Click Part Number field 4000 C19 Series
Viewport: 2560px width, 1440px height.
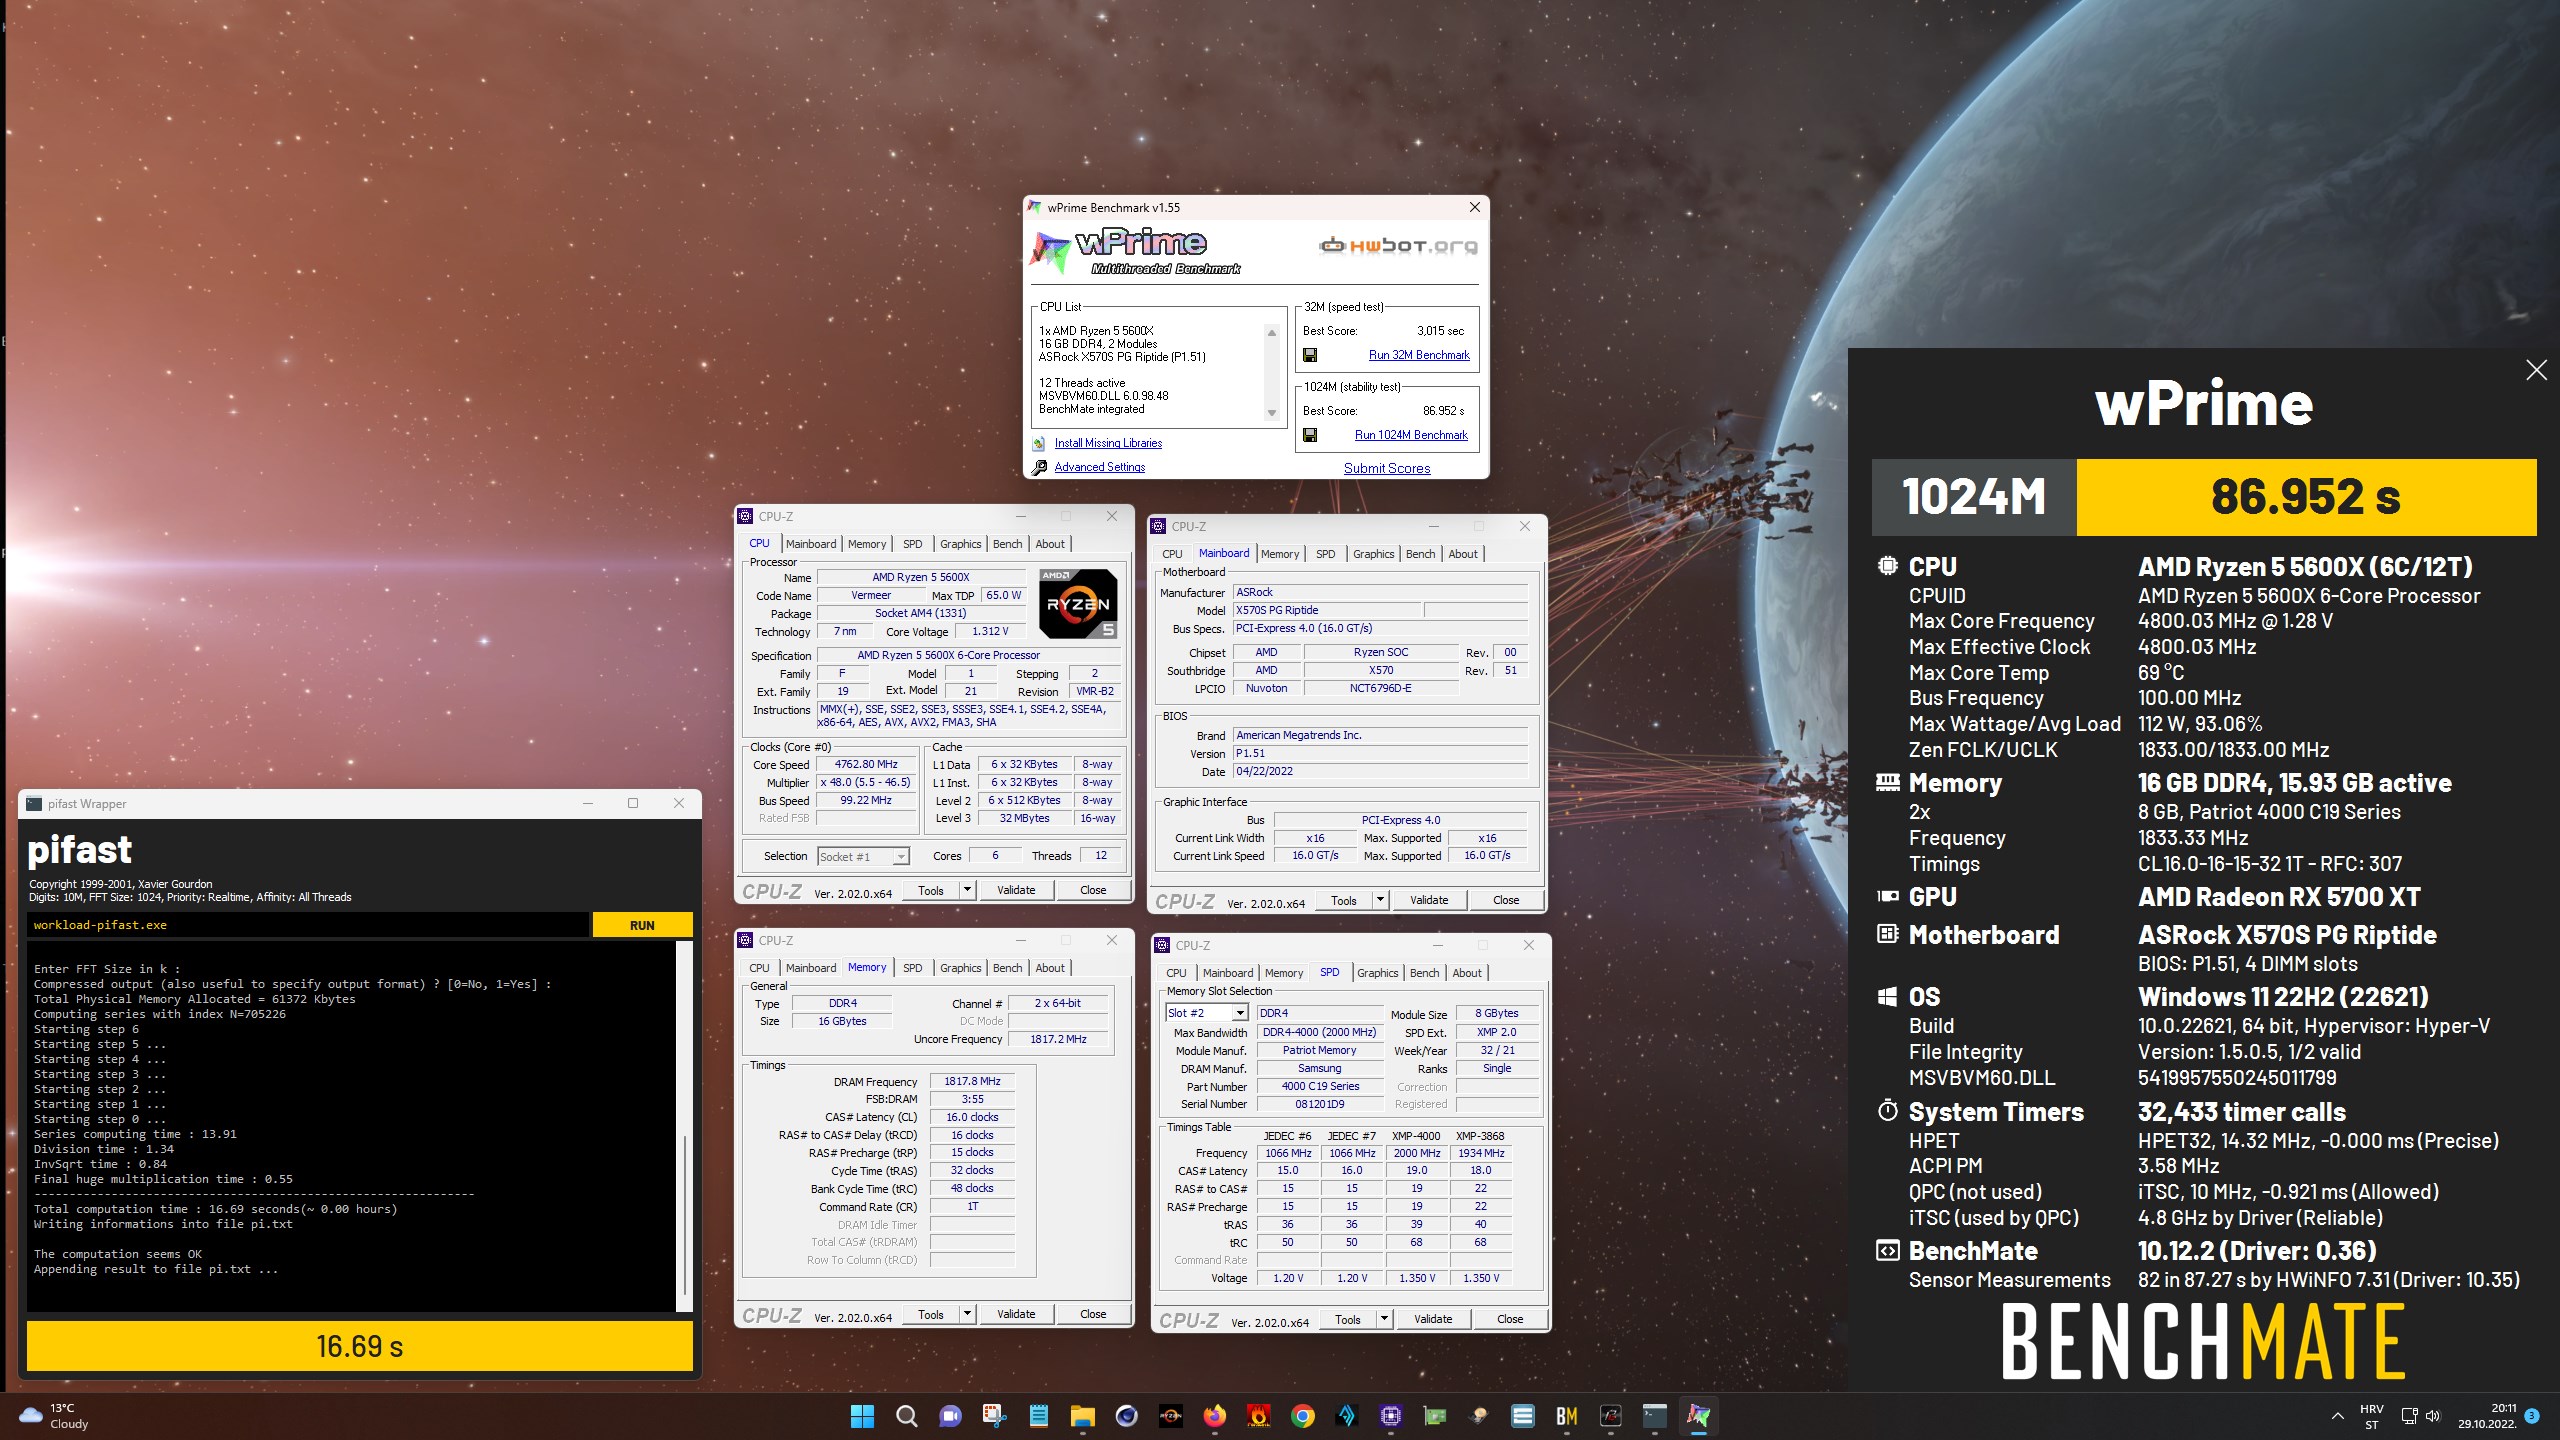(1320, 1086)
